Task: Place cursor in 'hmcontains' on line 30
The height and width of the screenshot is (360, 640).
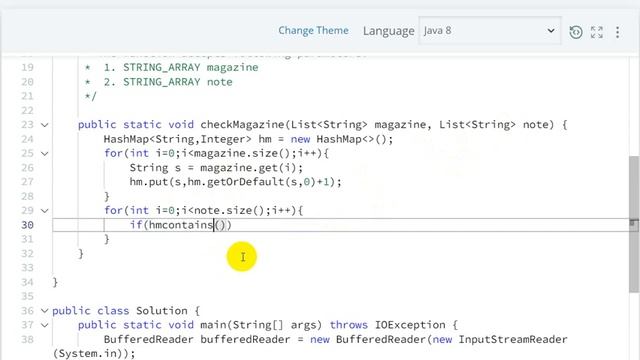Action: pyautogui.click(x=181, y=225)
